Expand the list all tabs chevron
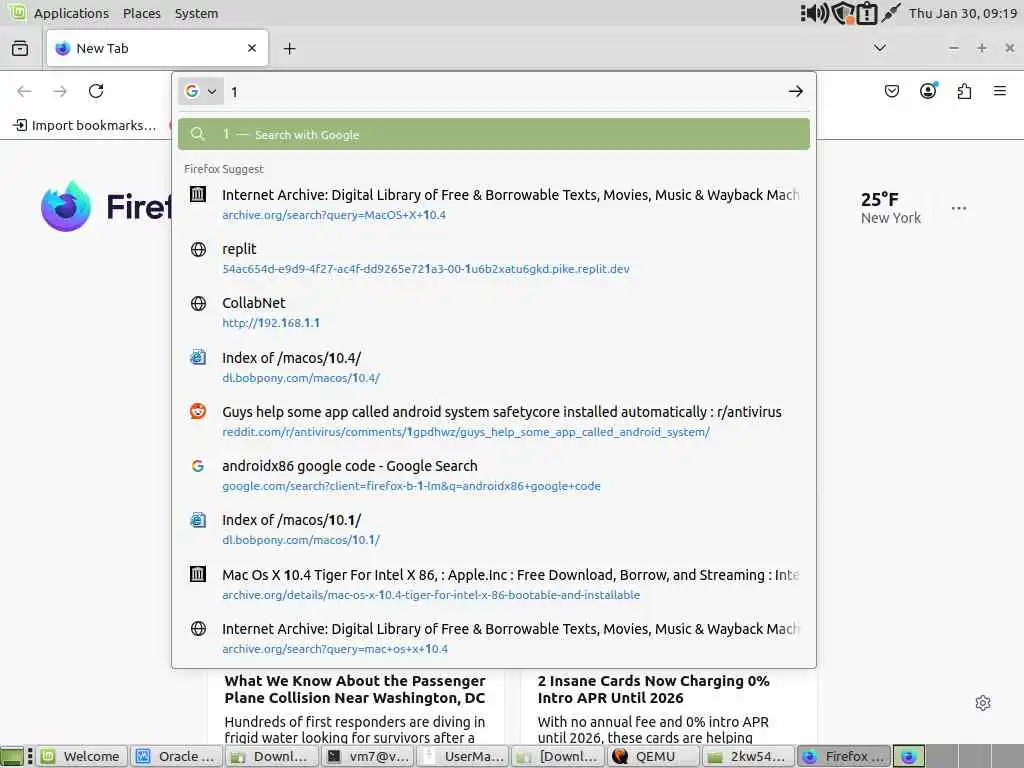Image resolution: width=1024 pixels, height=768 pixels. pos(880,48)
